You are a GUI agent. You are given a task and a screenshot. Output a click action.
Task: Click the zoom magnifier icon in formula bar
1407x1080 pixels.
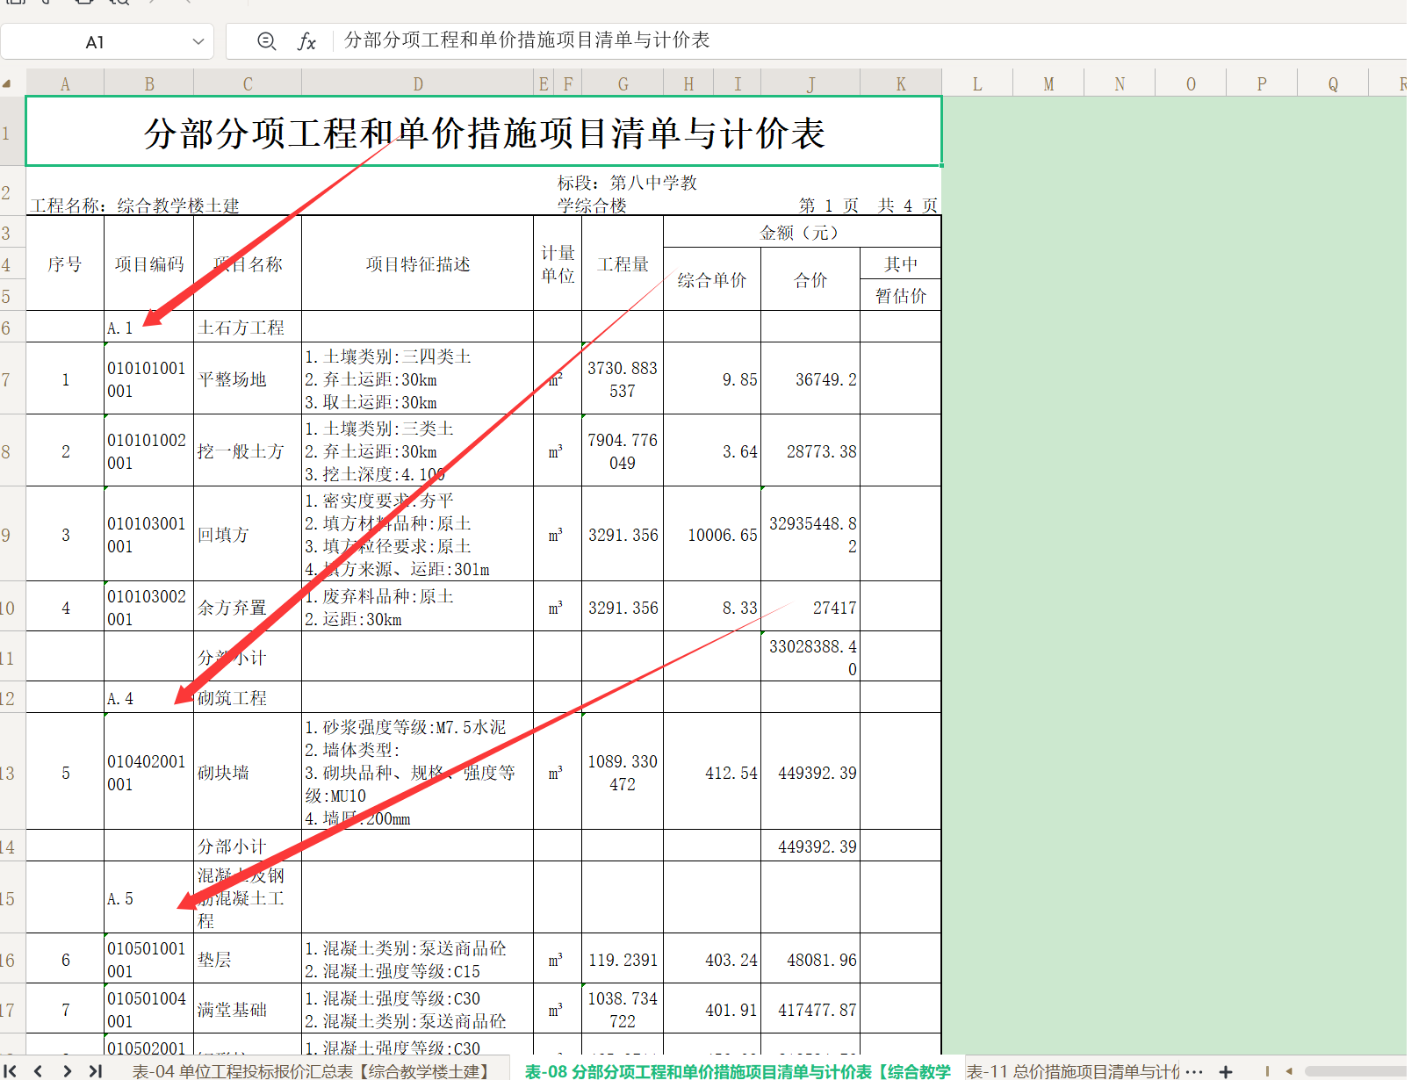(266, 41)
